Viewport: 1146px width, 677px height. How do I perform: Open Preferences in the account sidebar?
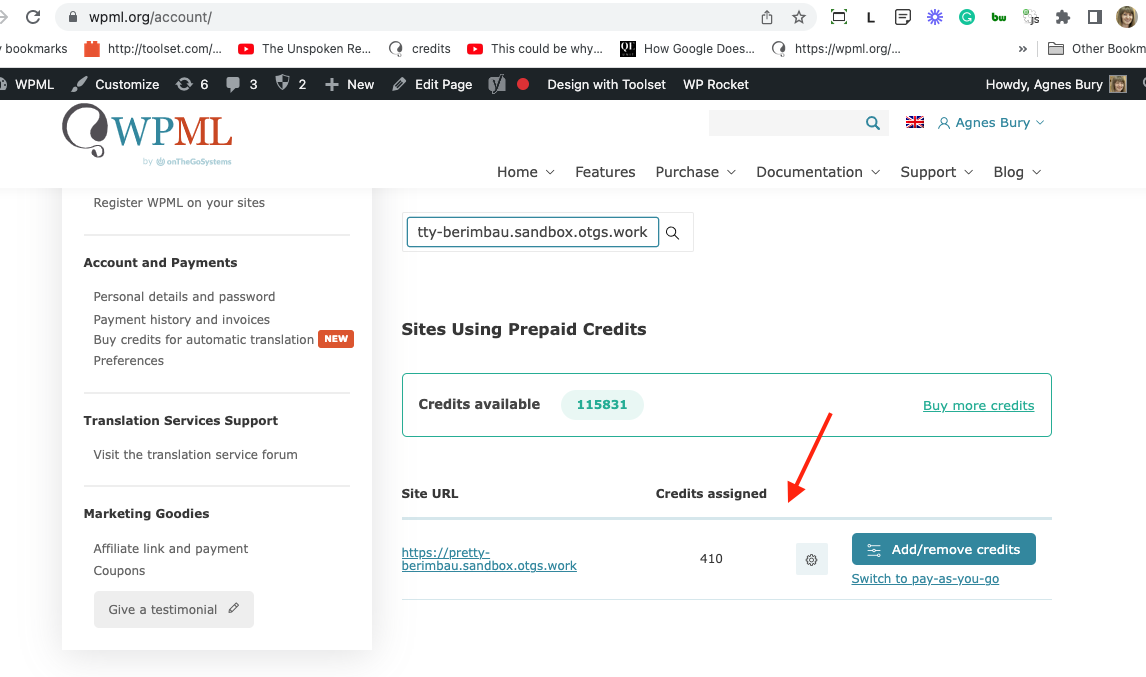(x=129, y=360)
